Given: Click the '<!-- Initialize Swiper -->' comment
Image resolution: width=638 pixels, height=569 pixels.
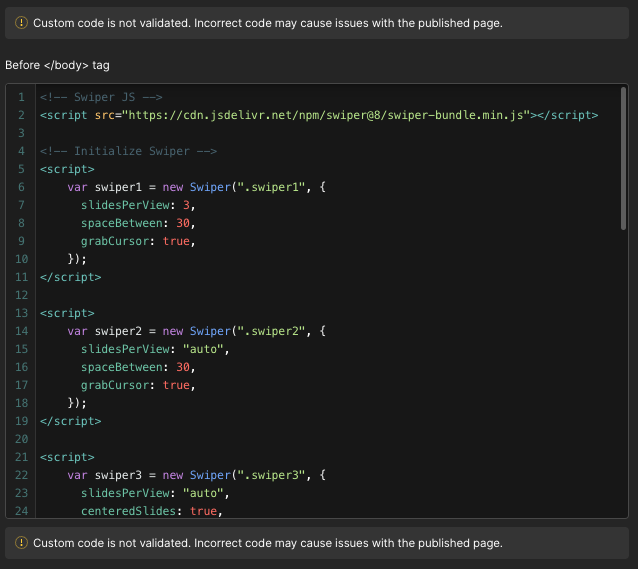Looking at the screenshot, I should [x=129, y=151].
